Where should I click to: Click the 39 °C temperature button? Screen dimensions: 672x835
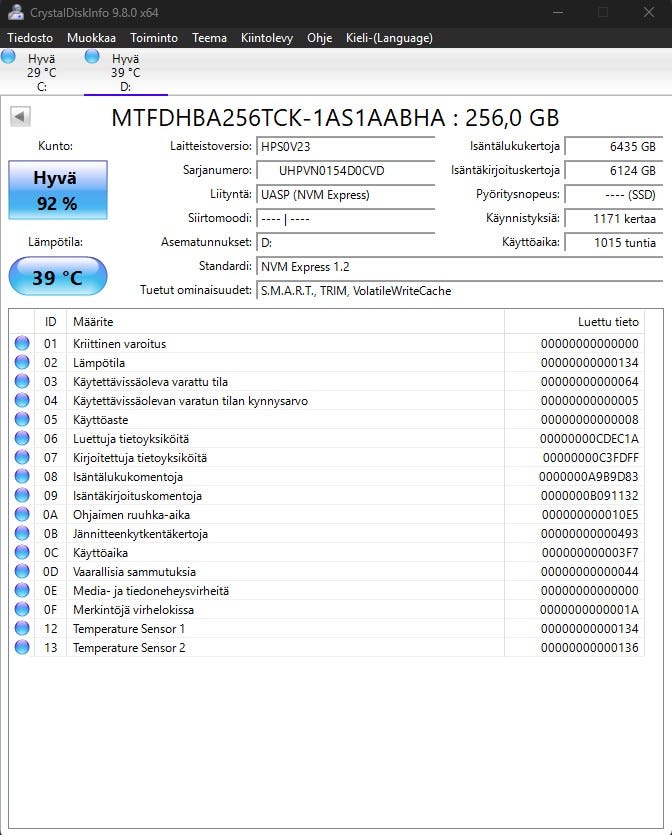(58, 276)
